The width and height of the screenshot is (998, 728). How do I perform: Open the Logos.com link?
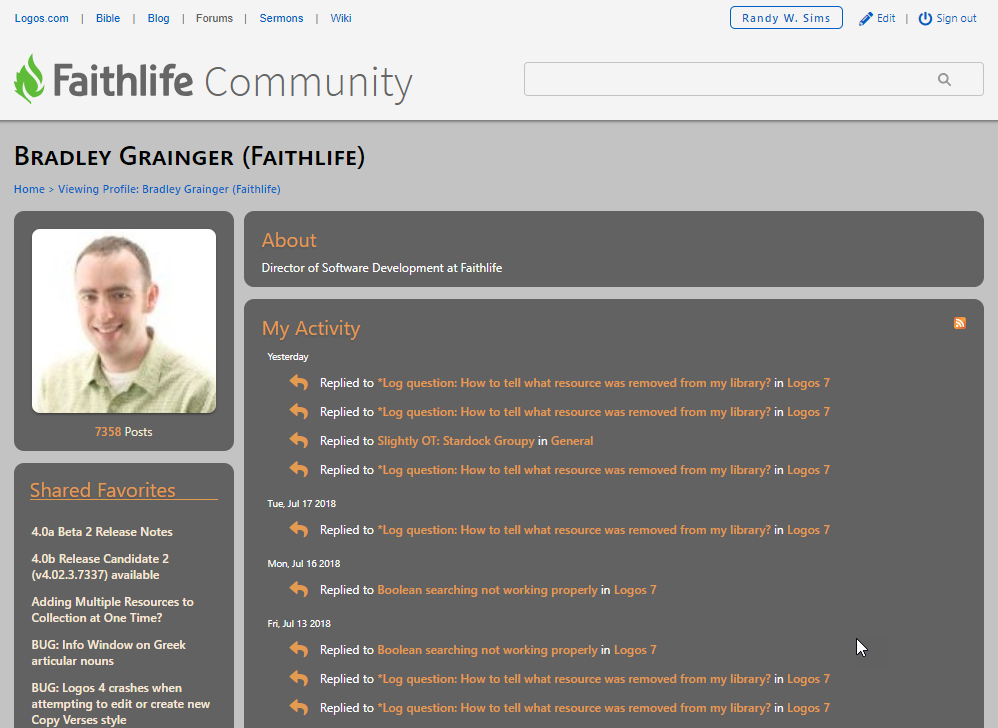41,18
